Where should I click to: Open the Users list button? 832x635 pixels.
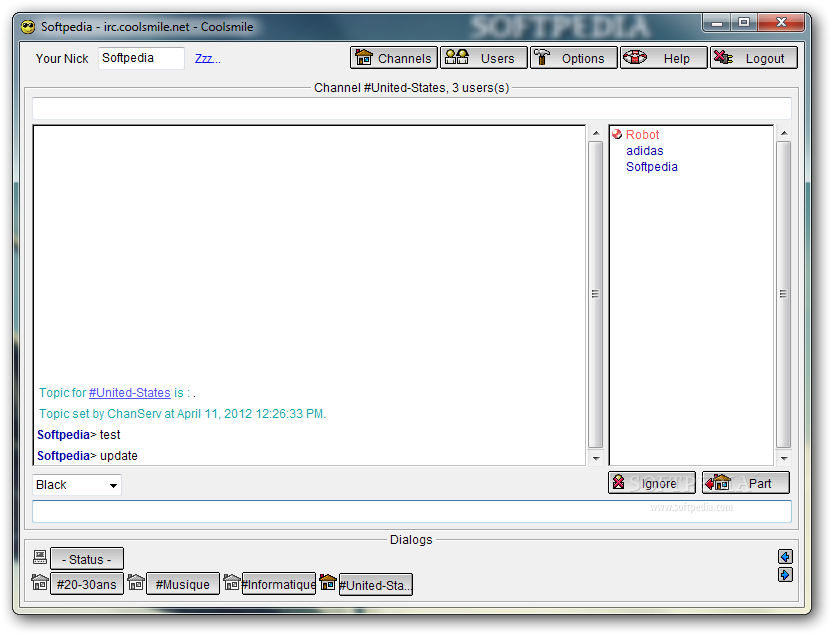click(483, 58)
